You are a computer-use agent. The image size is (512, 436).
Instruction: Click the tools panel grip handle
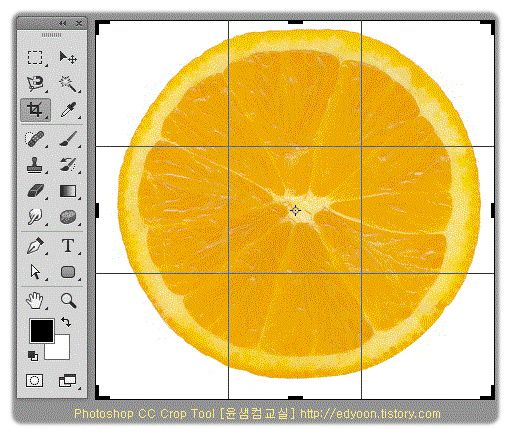51,35
